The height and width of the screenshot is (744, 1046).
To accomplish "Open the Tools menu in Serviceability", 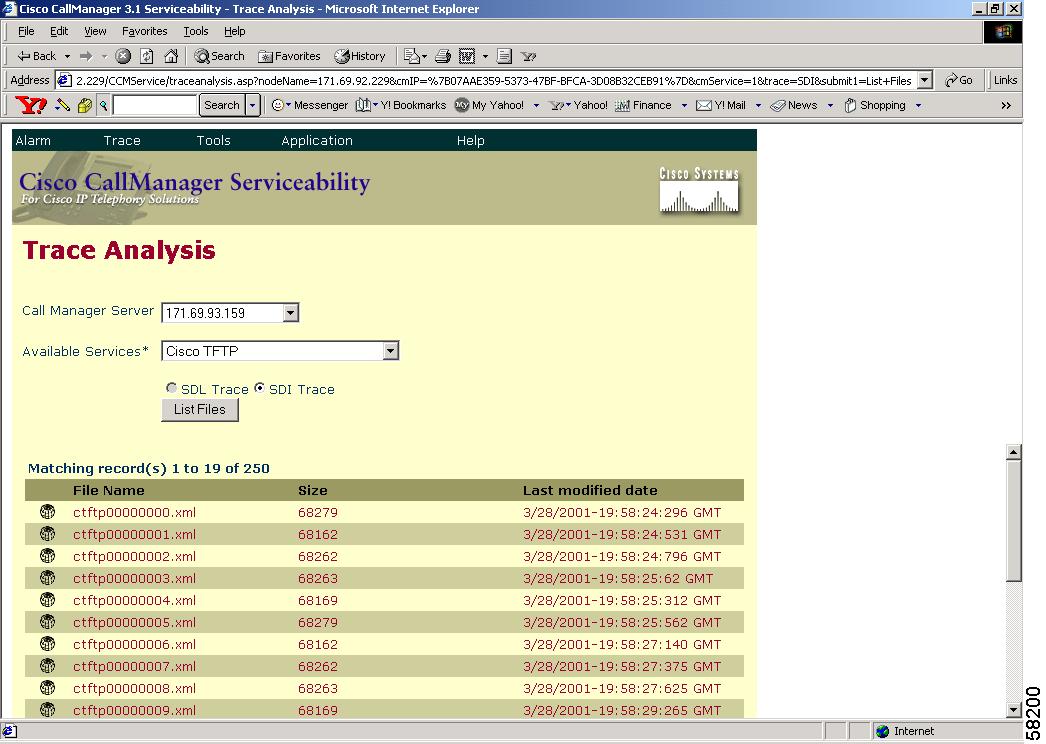I will coord(213,140).
